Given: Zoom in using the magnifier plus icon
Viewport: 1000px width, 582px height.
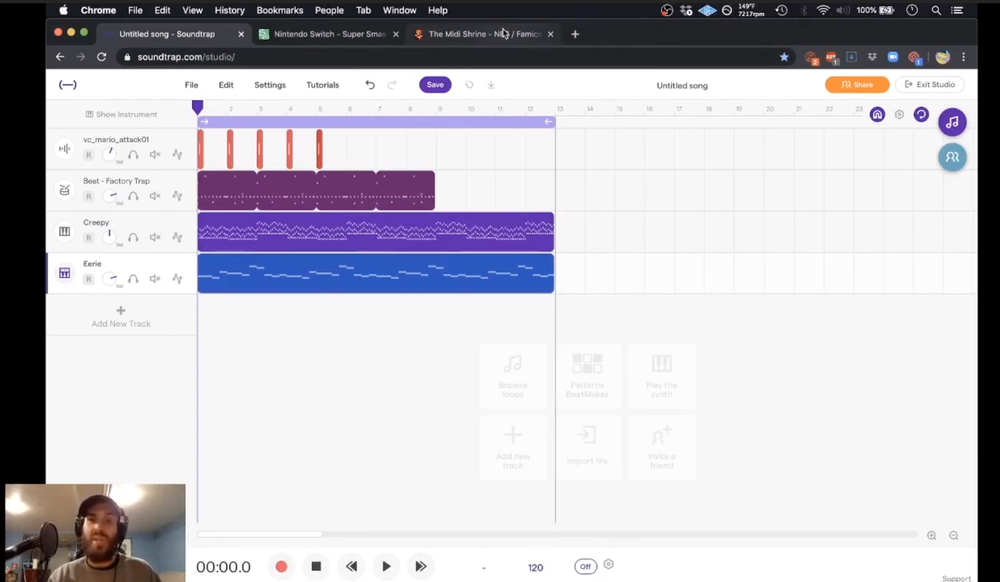Looking at the screenshot, I should click(x=931, y=535).
